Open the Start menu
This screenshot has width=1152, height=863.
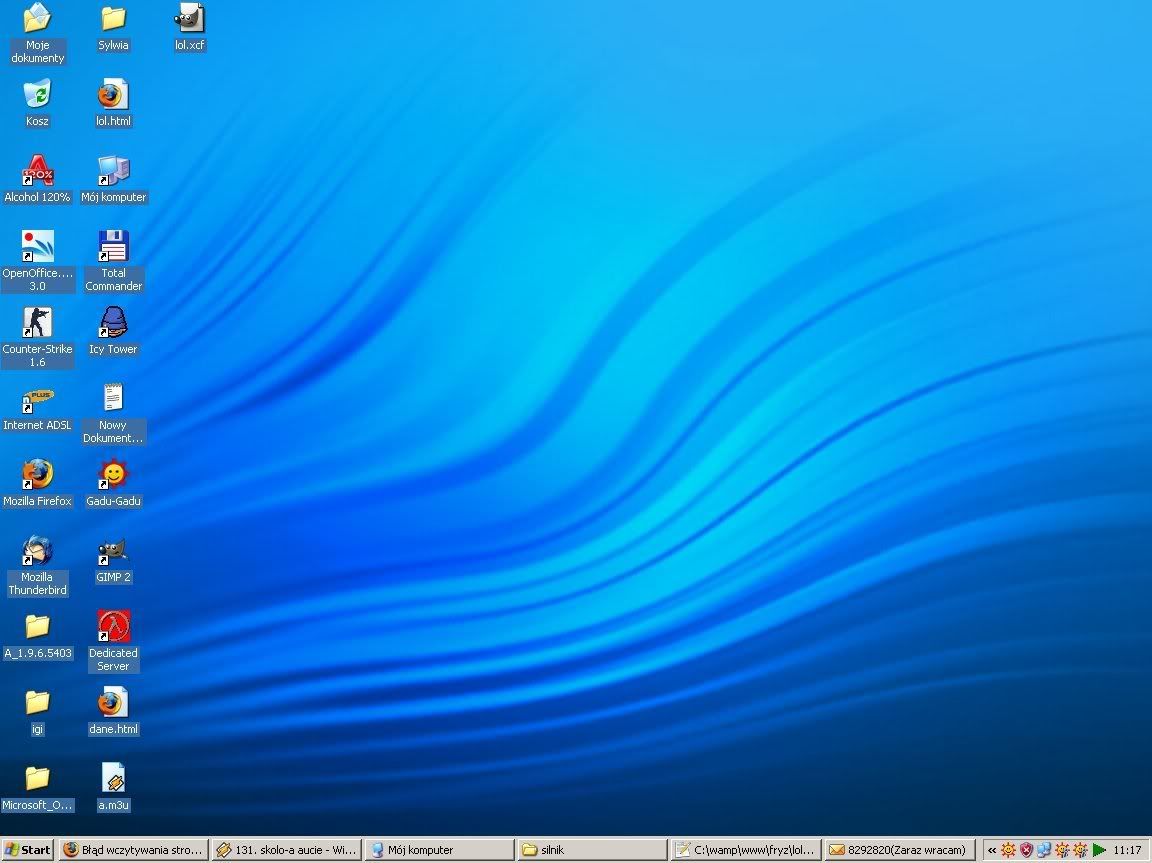click(28, 850)
